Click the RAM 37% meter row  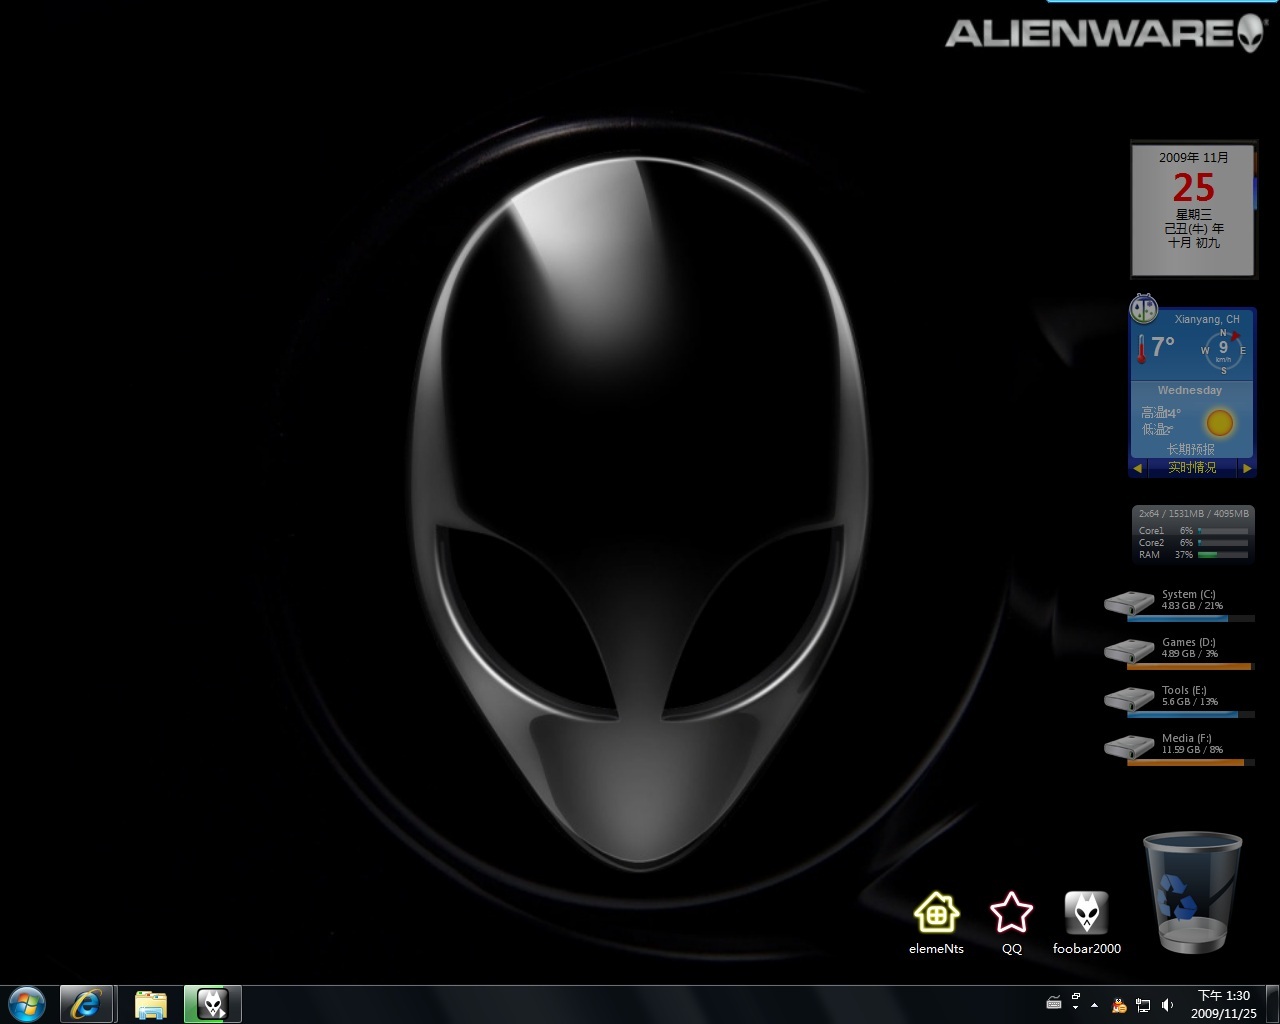point(1193,555)
